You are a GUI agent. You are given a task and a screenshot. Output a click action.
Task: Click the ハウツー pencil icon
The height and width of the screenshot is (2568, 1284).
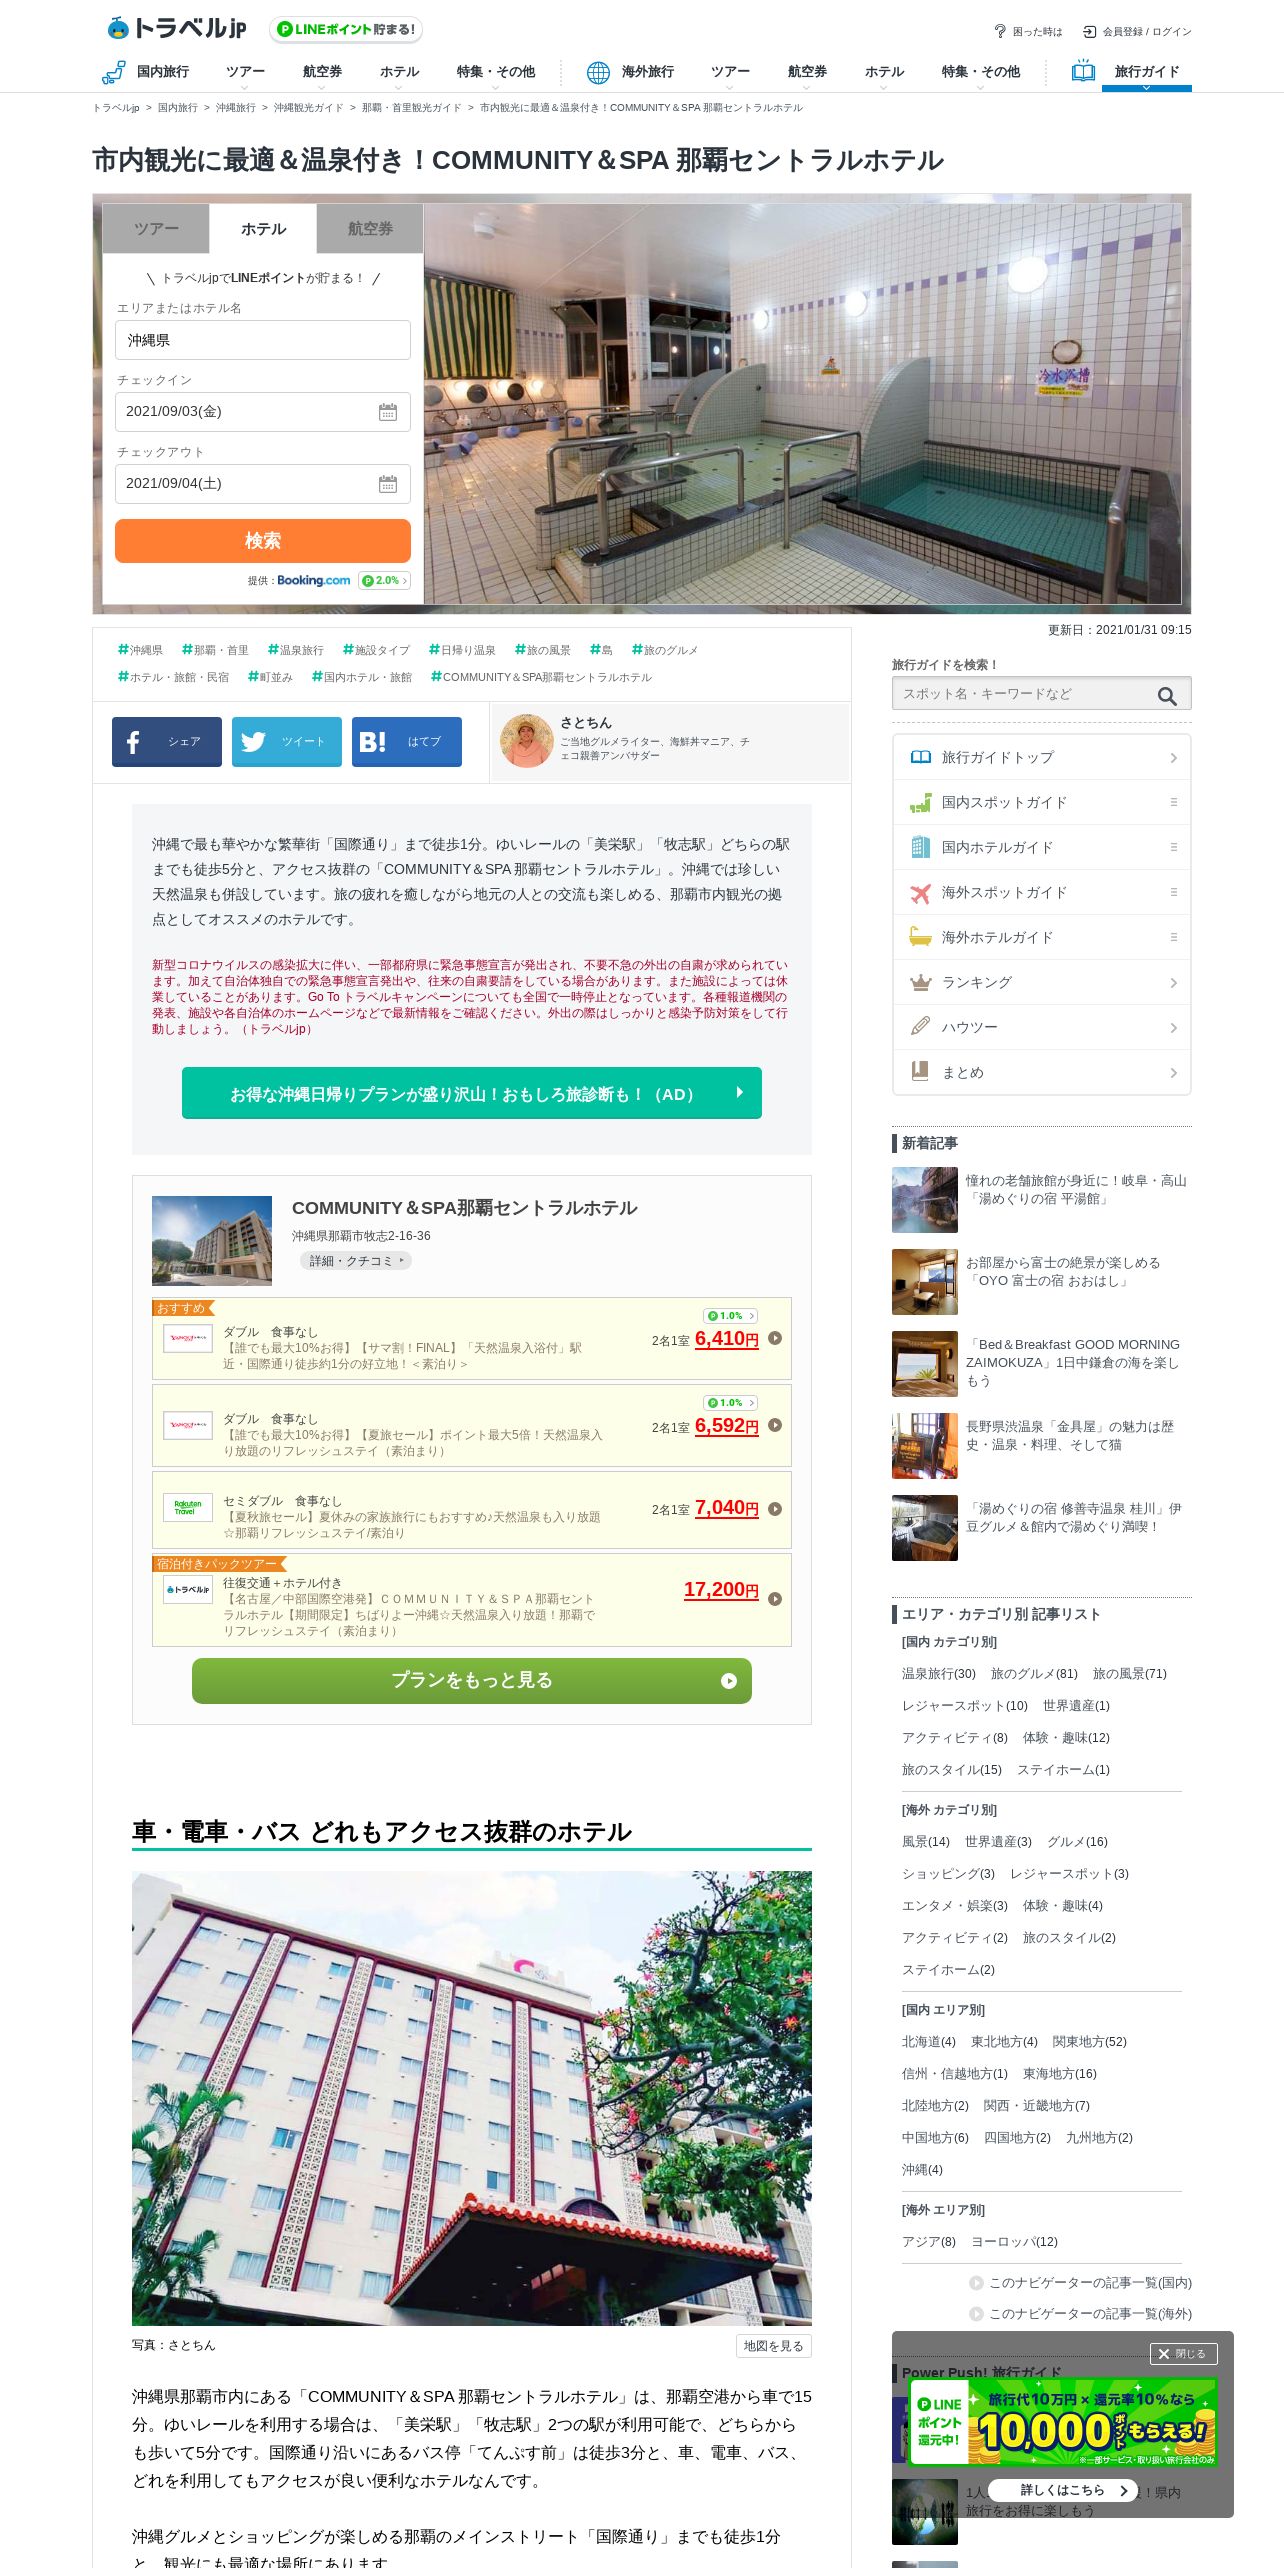[921, 1027]
